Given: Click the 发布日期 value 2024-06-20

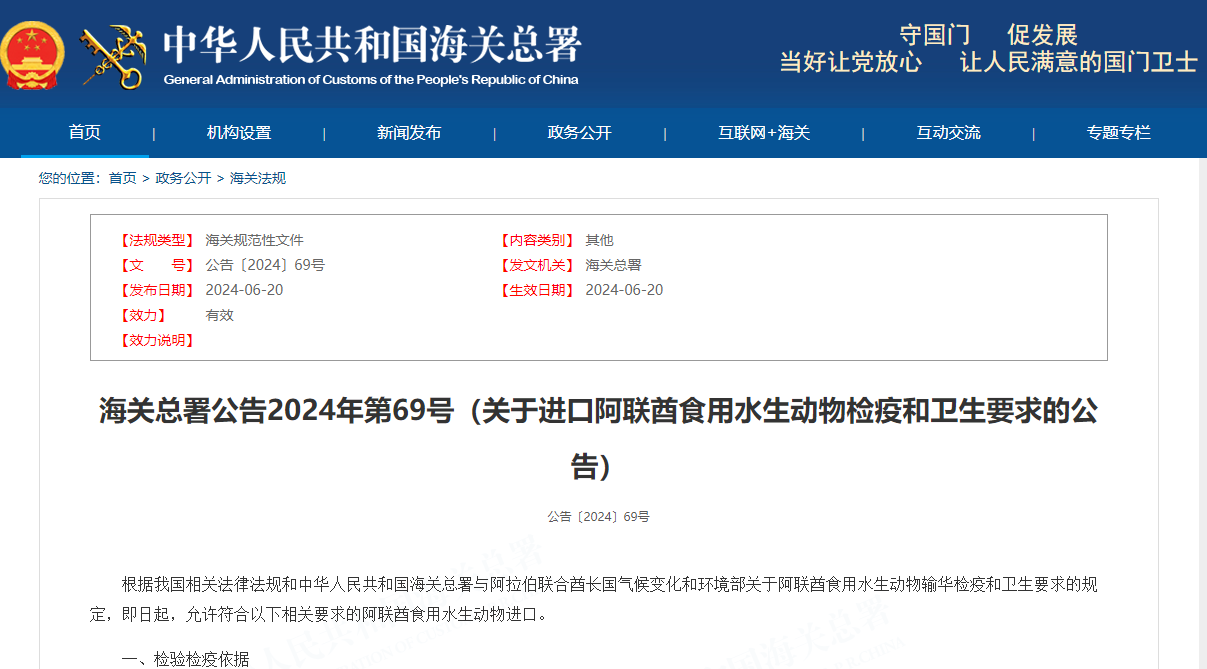Looking at the screenshot, I should click(244, 290).
